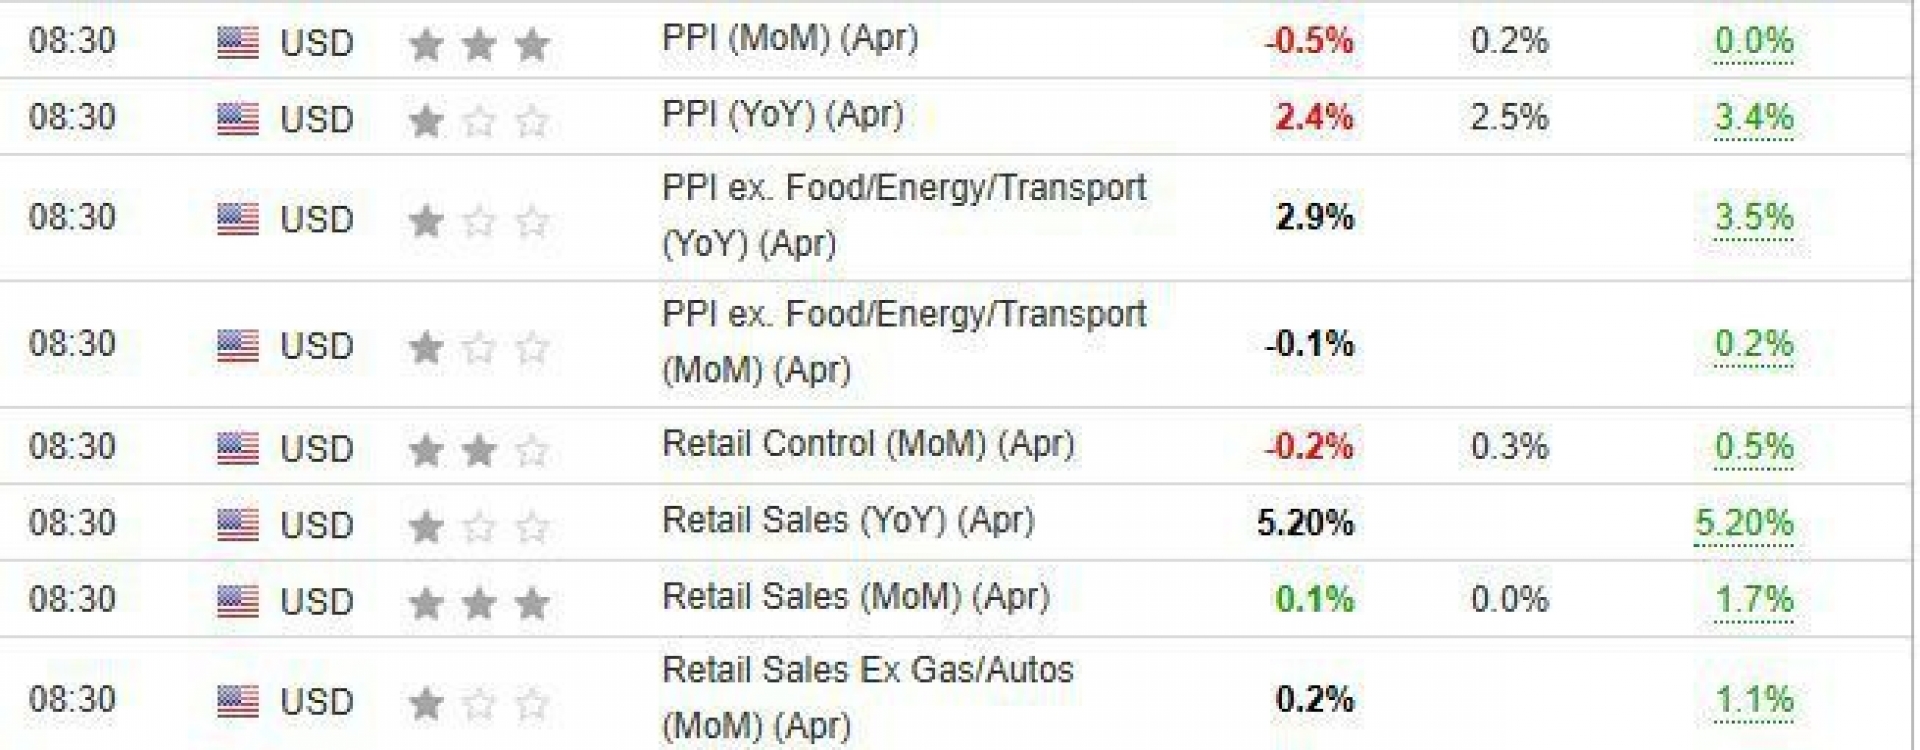Click the previous value 1.7% for Retail Sales (MoM)
The width and height of the screenshot is (1920, 750).
1754,600
